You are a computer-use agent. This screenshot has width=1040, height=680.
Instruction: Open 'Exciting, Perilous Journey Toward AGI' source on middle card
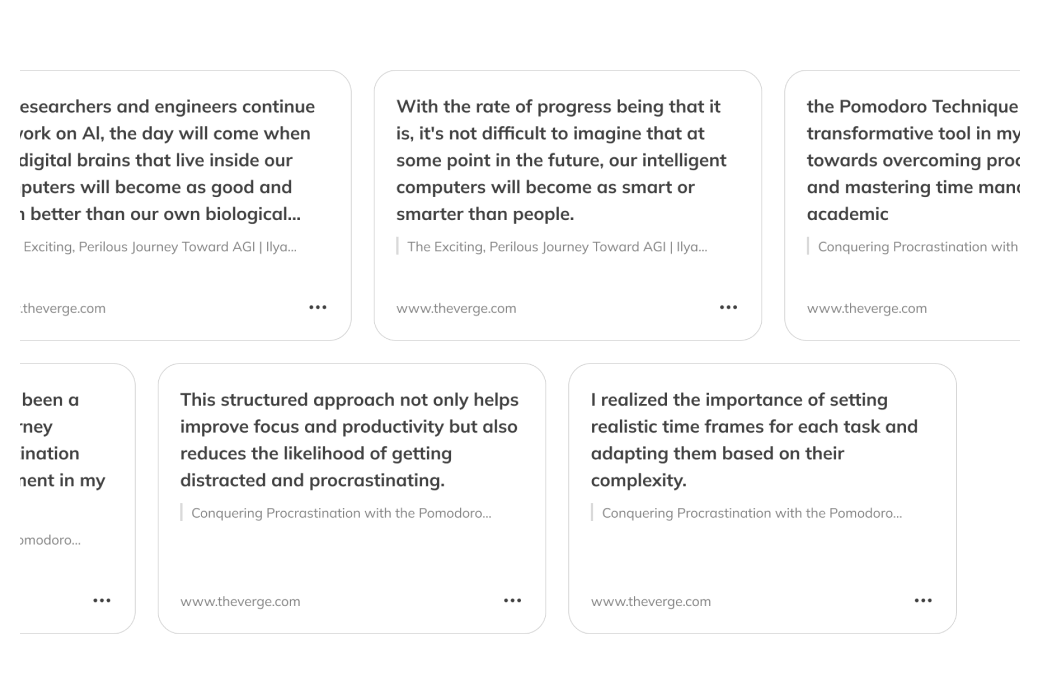click(556, 246)
